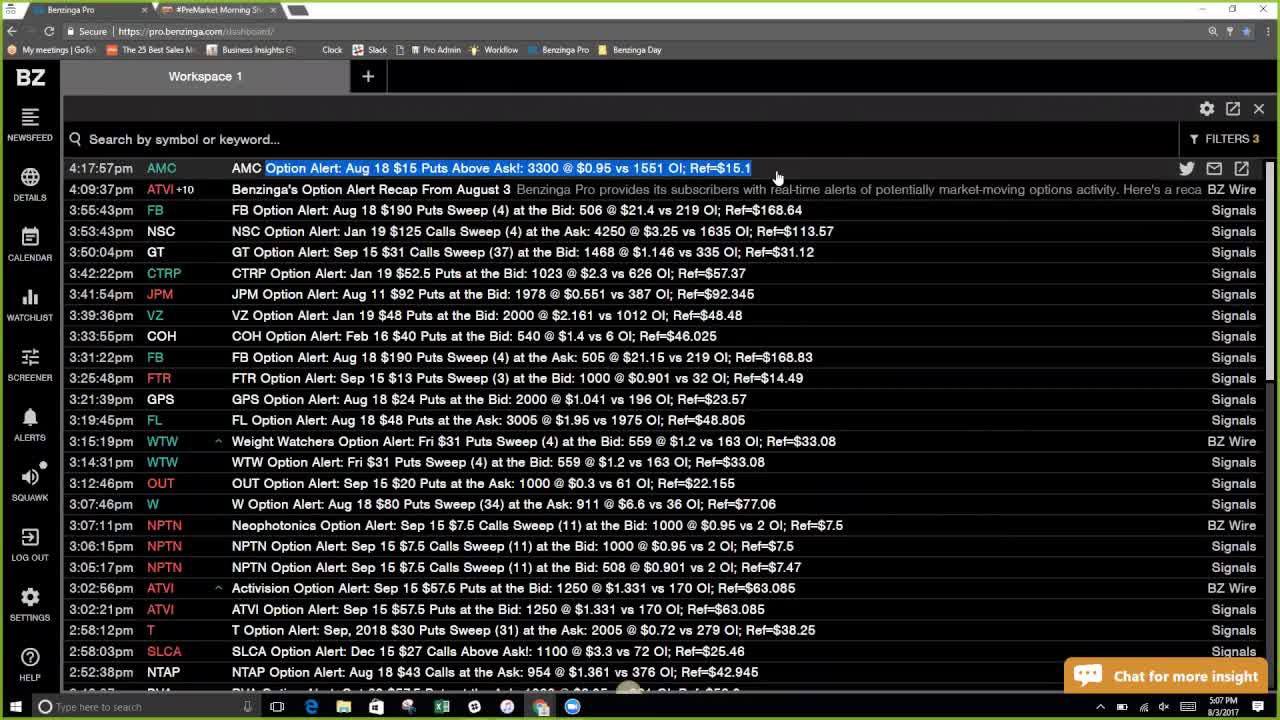The image size is (1280, 720).
Task: Open Microsoft Edge from the taskbar
Action: [311, 707]
